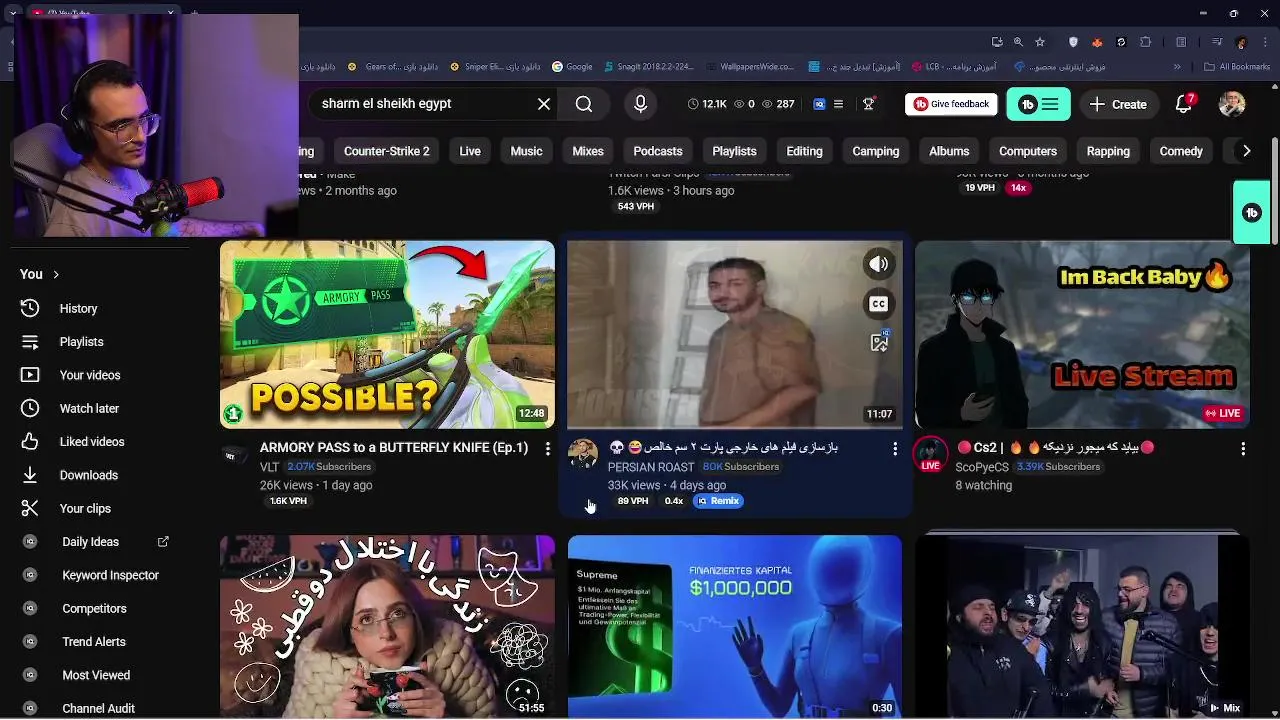
Task: Open the $1,000,000 Supreme ad video thumbnail
Action: (x=735, y=626)
